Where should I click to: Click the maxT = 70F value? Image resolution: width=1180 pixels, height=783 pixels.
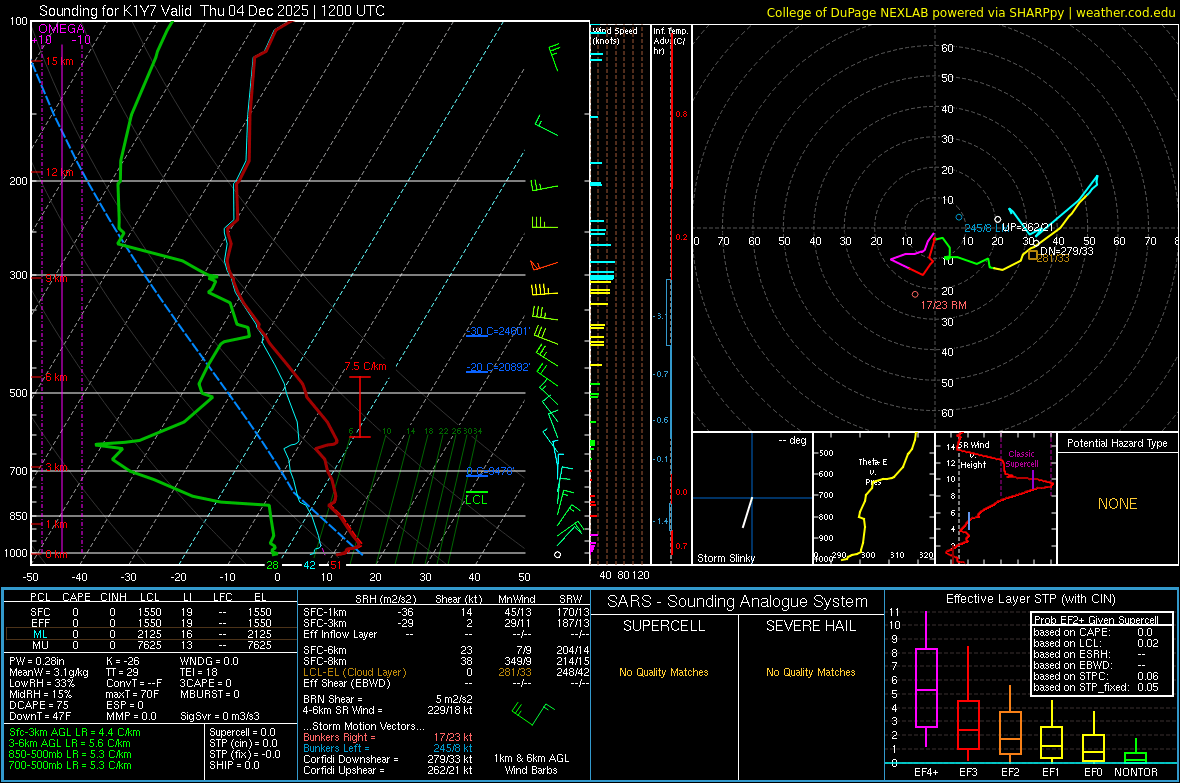click(x=132, y=694)
